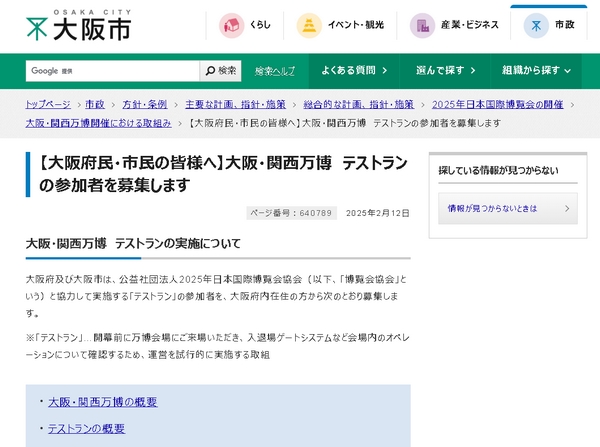Viewport: 600px width, 447px height.
Task: Expand 組織から探す dropdown
Action: 536,71
